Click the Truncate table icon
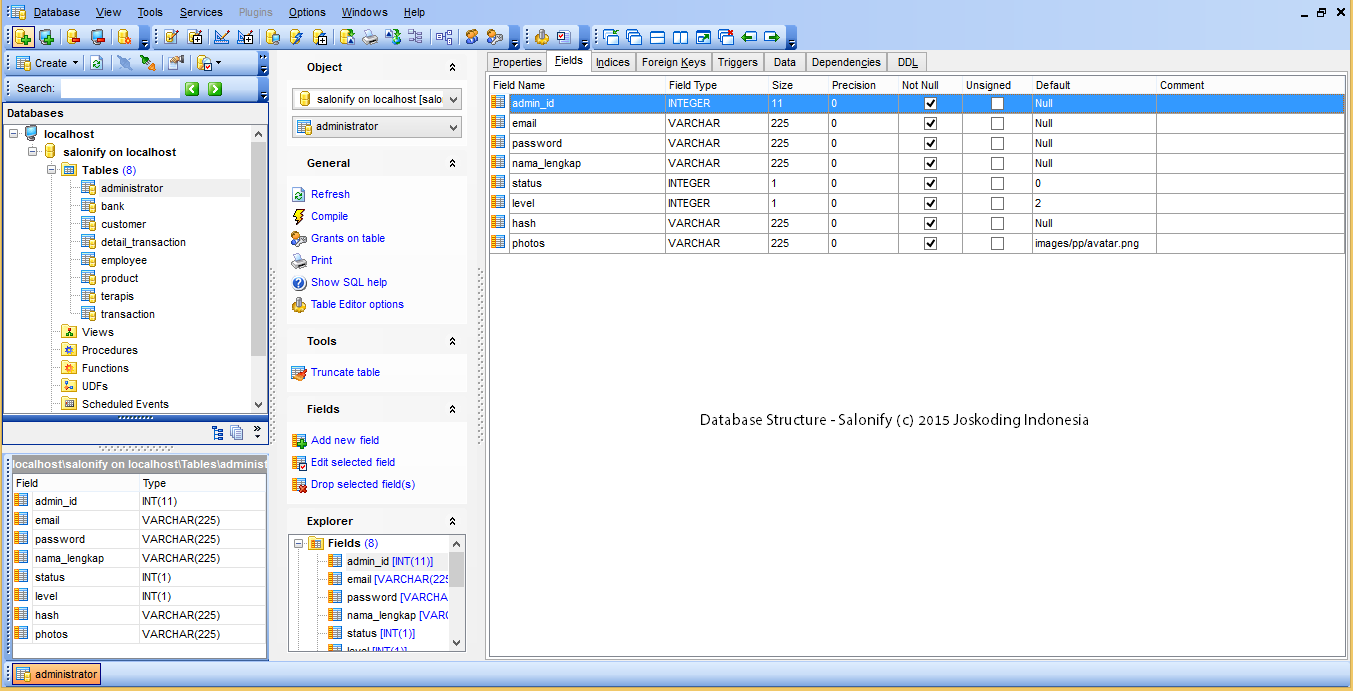The image size is (1353, 691). point(298,372)
